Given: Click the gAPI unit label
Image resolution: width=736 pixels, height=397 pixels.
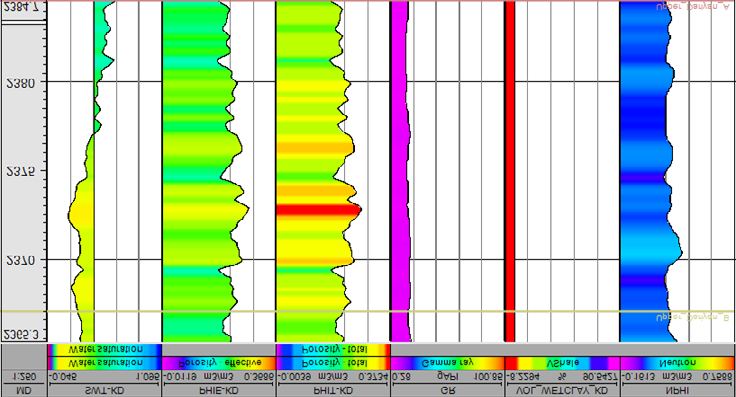Looking at the screenshot, I should (447, 377).
